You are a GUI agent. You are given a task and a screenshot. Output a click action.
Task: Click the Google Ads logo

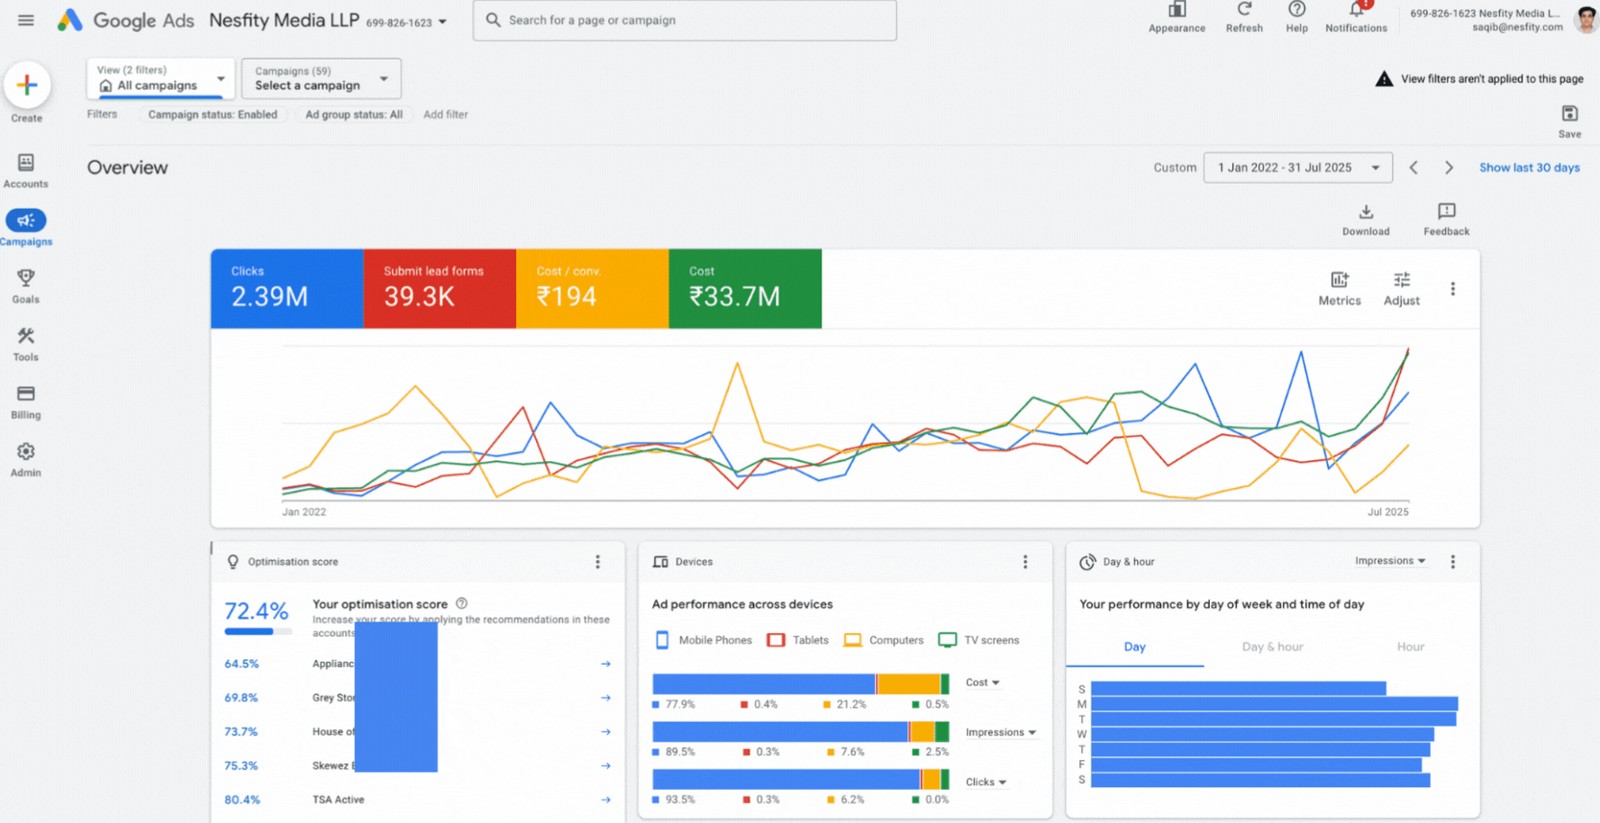click(126, 20)
